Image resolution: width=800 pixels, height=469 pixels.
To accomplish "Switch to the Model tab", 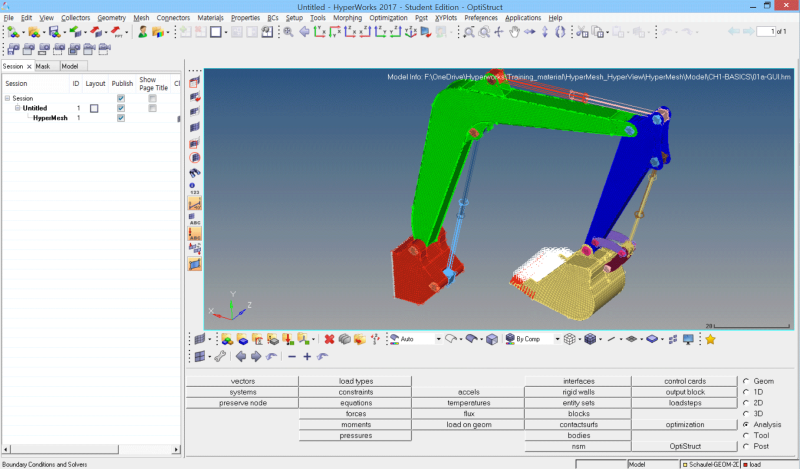I will 70,66.
